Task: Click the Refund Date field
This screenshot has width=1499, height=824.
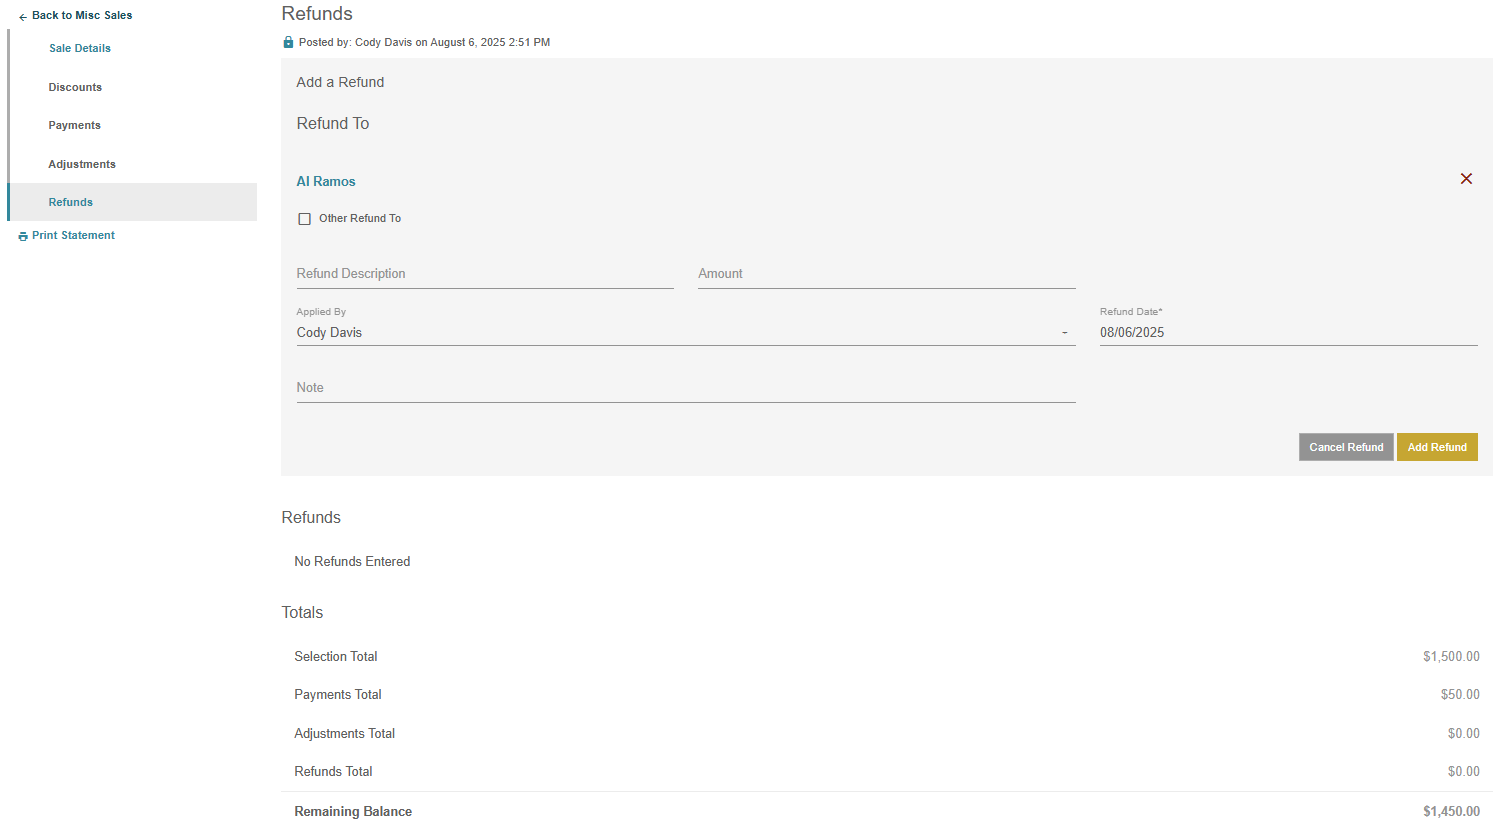Action: (x=1287, y=333)
